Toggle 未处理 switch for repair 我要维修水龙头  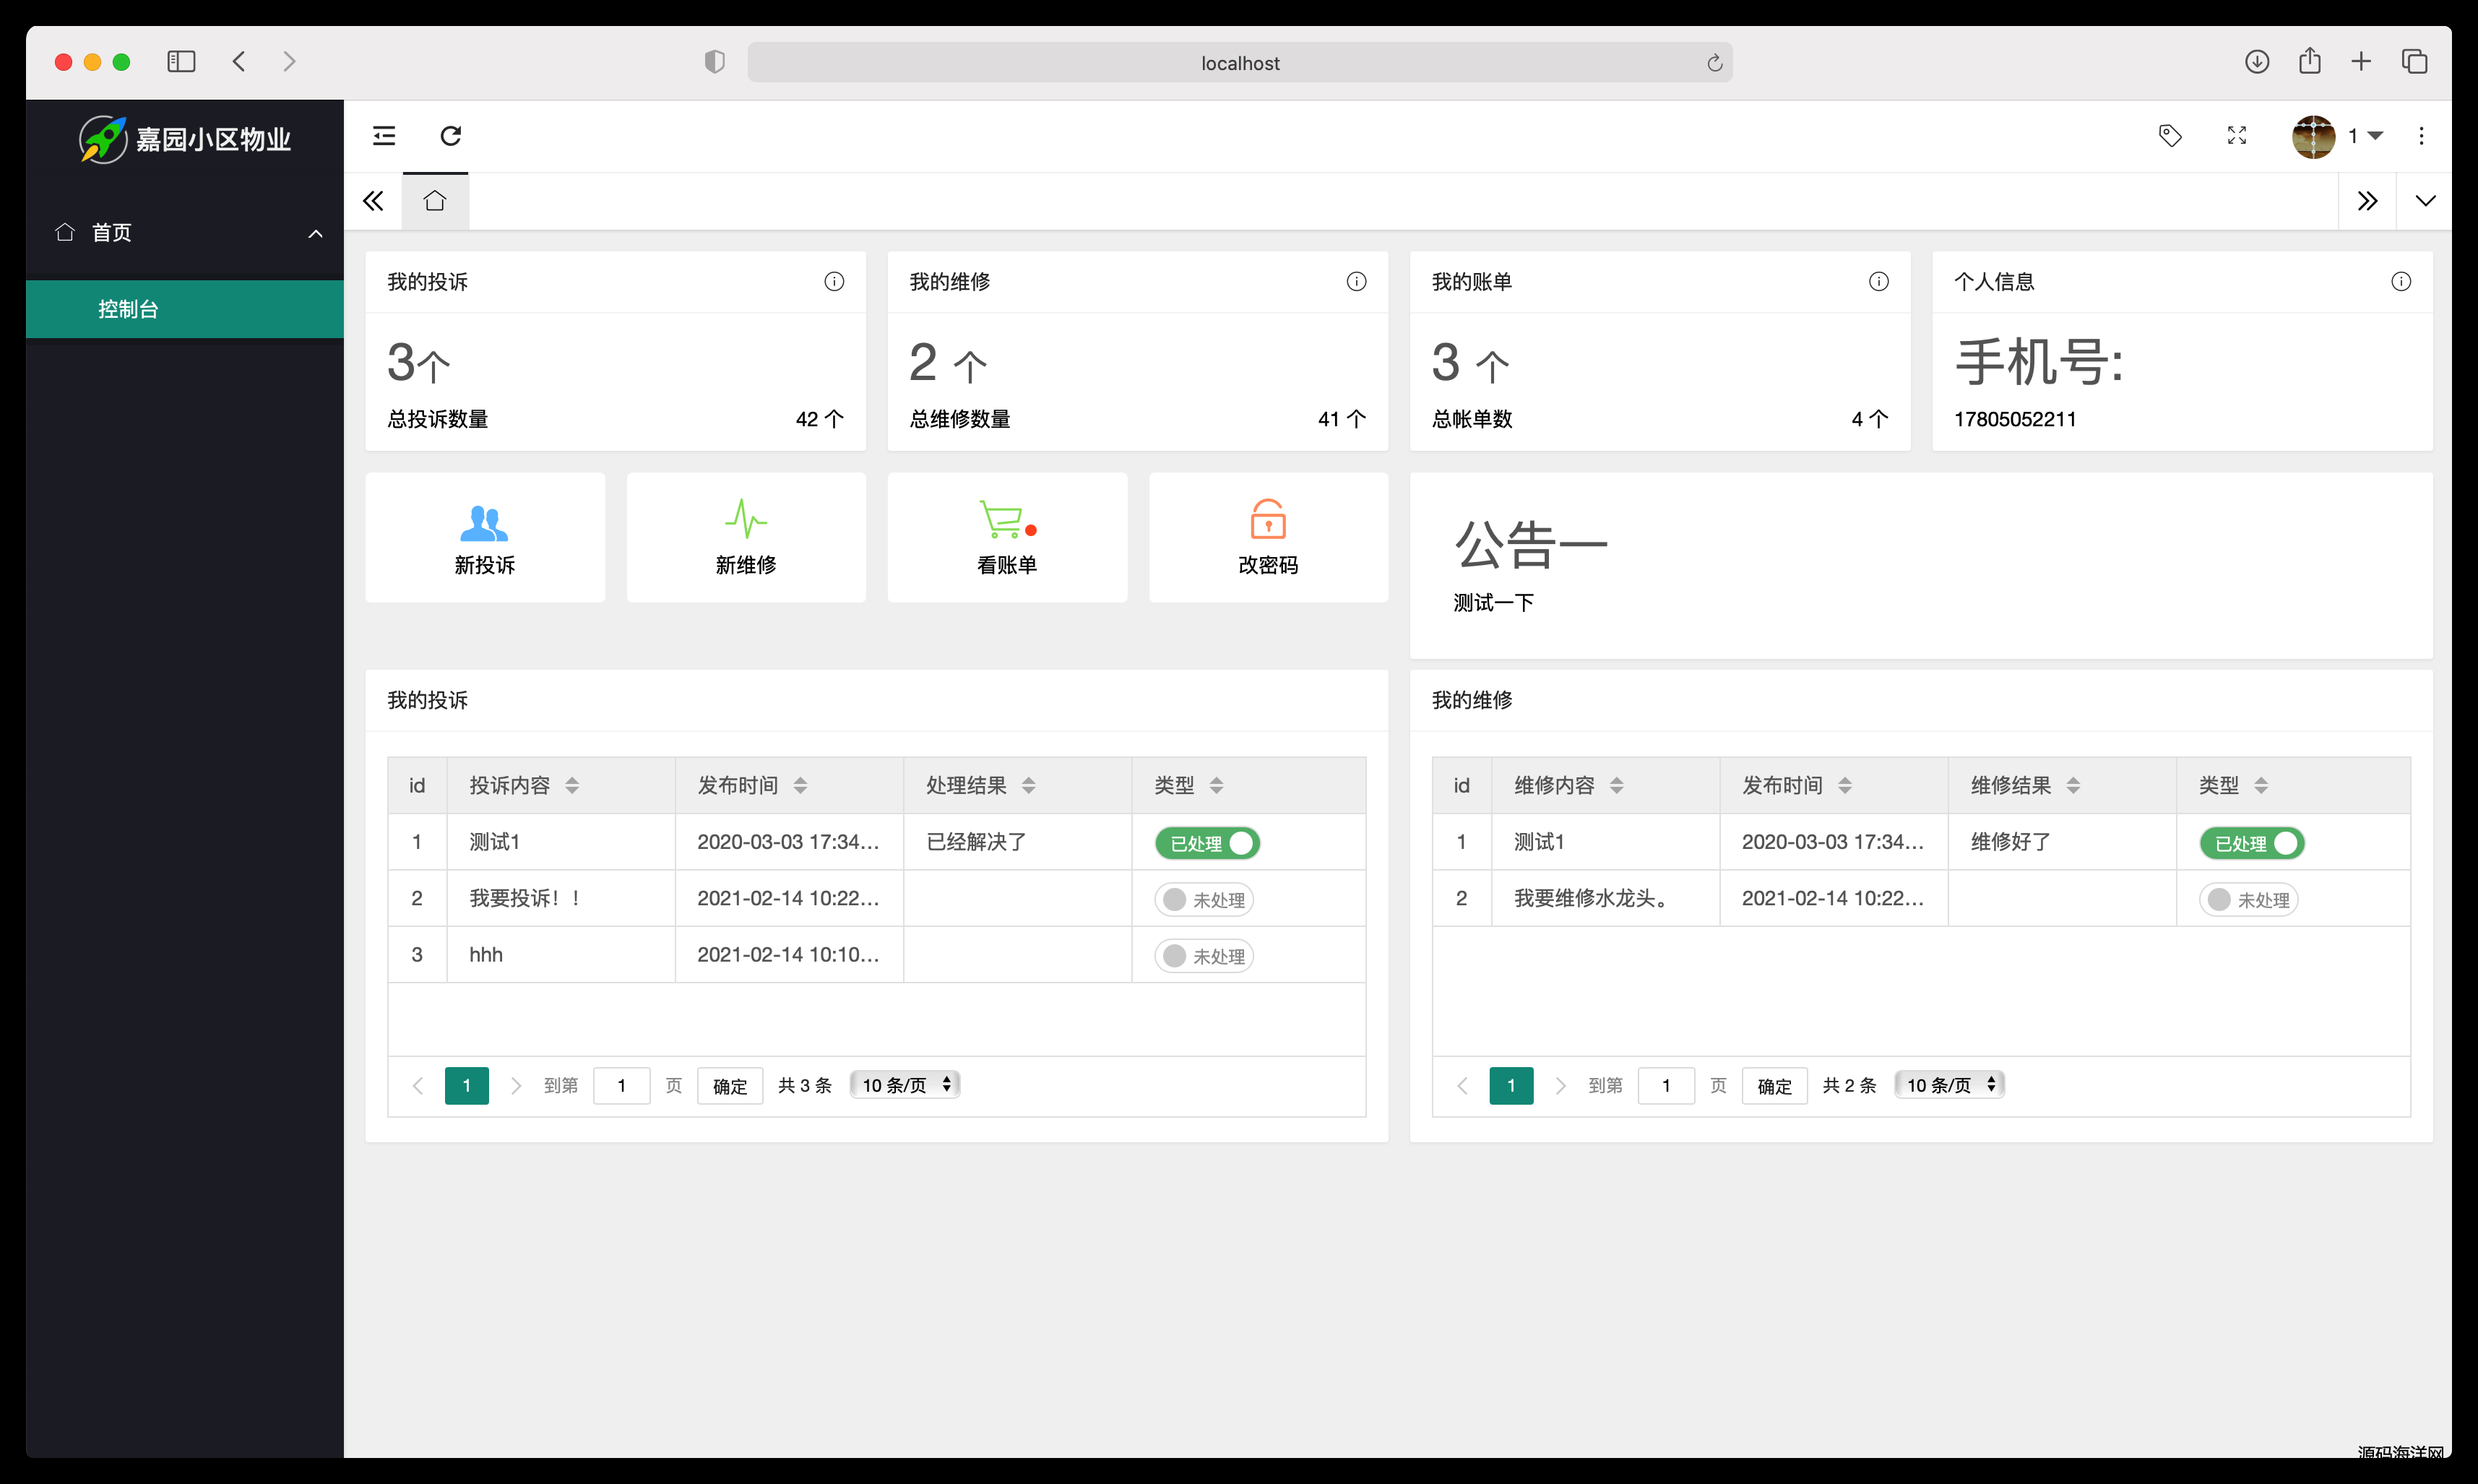[2249, 900]
